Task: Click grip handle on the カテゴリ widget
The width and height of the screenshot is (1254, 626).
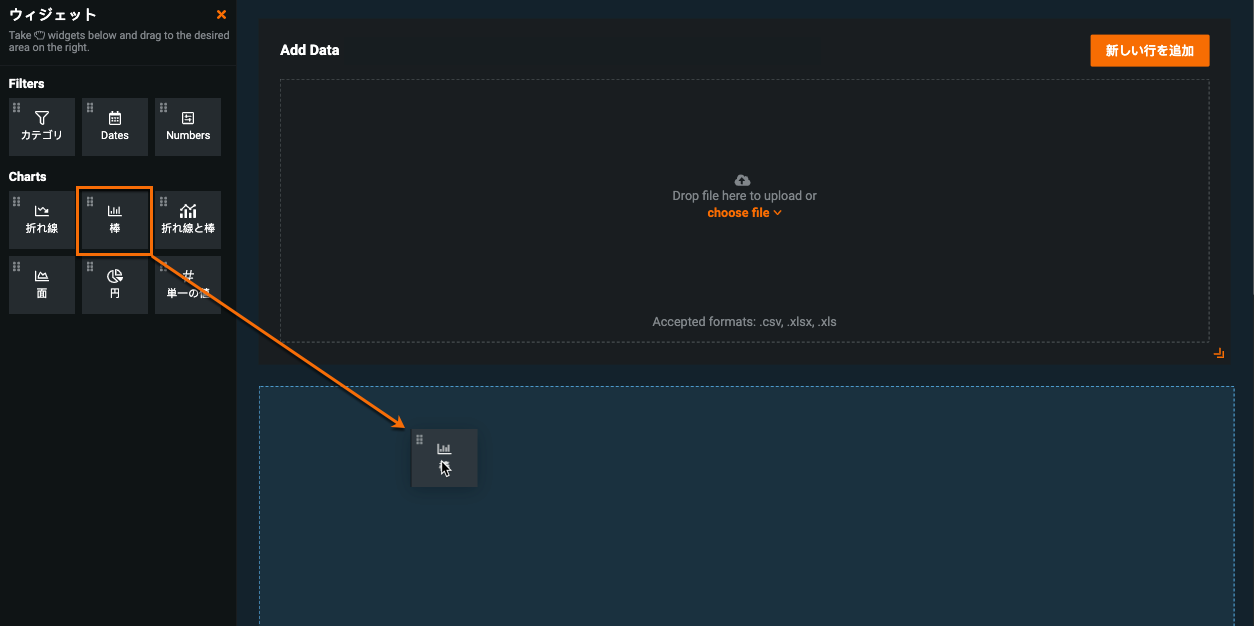Action: (x=17, y=107)
